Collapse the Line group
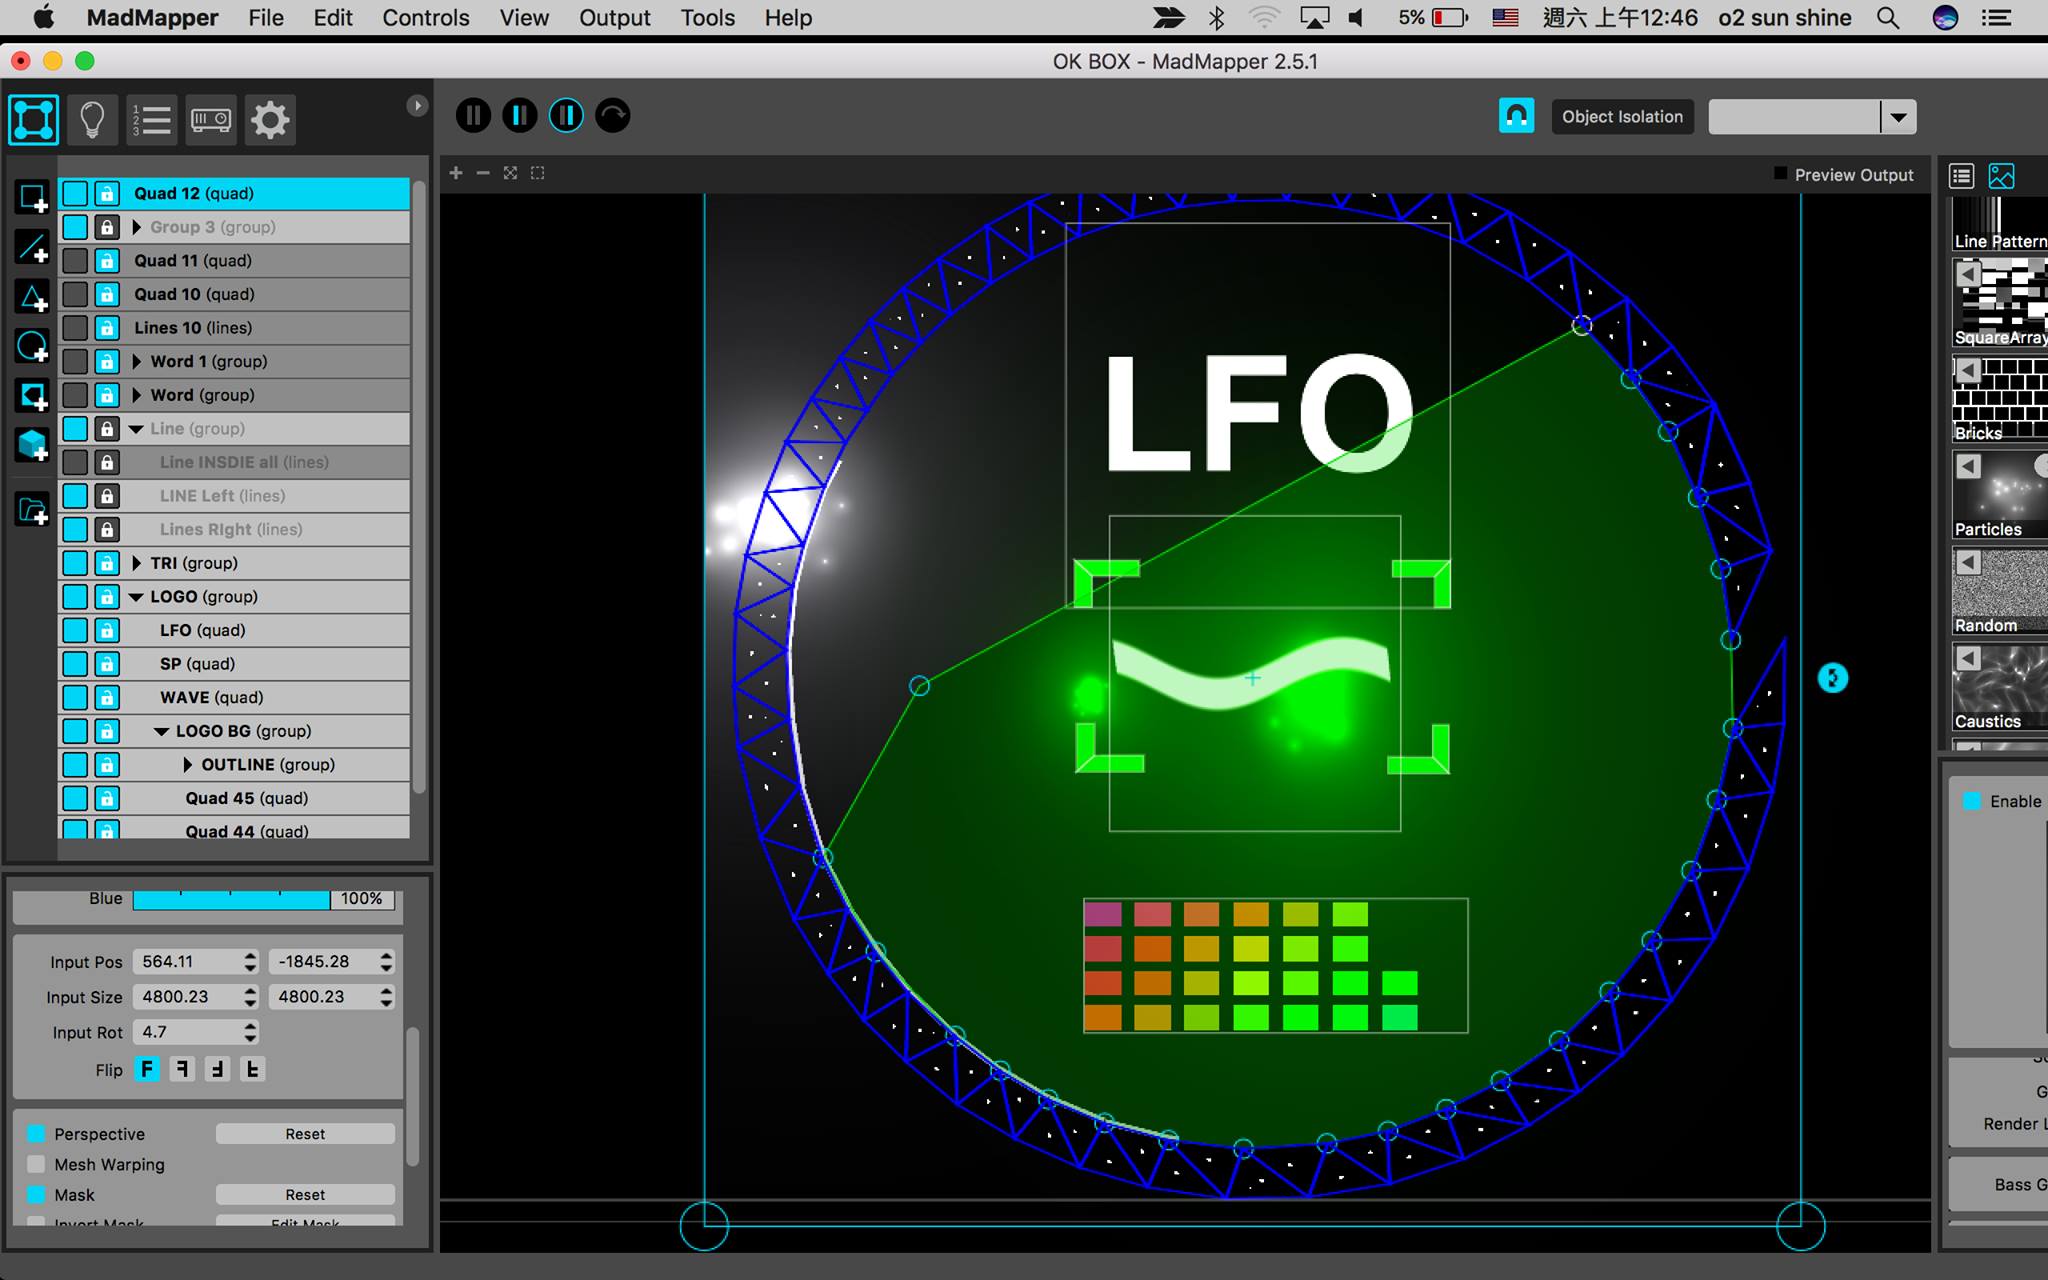 136,429
